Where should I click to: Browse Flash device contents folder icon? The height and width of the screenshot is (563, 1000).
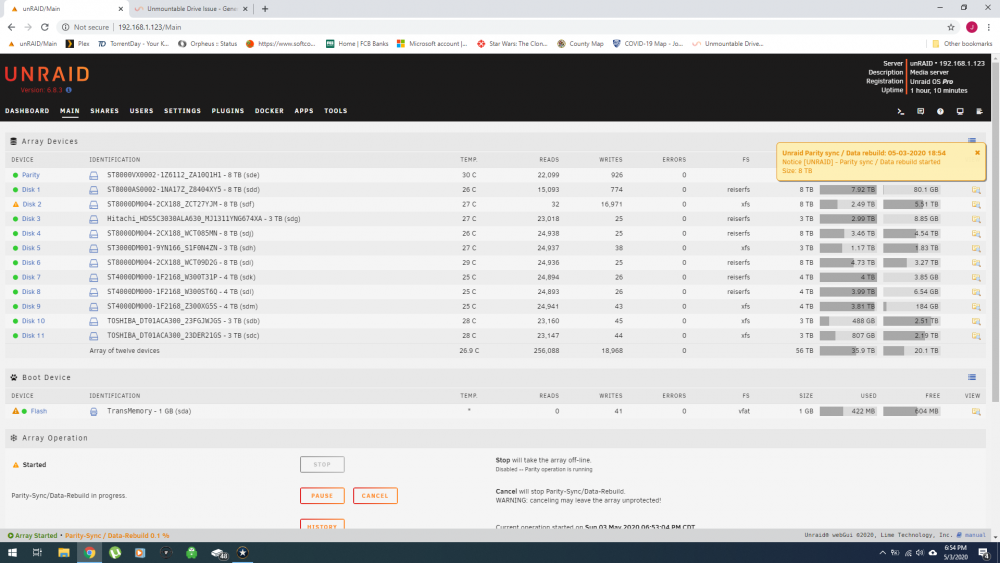click(x=976, y=411)
